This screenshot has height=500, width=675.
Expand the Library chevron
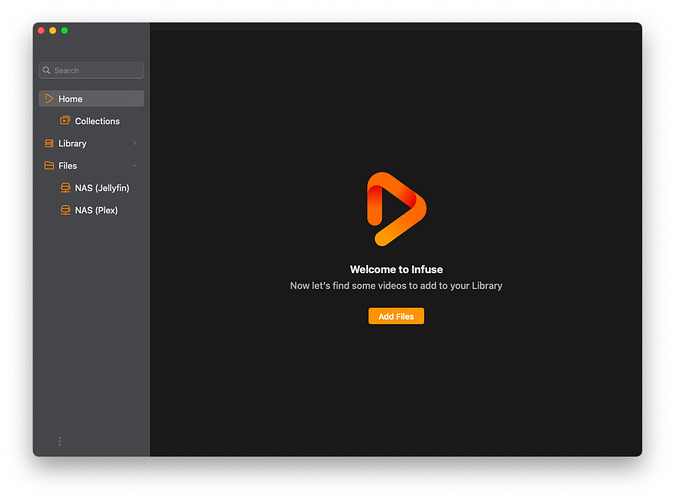tap(135, 143)
